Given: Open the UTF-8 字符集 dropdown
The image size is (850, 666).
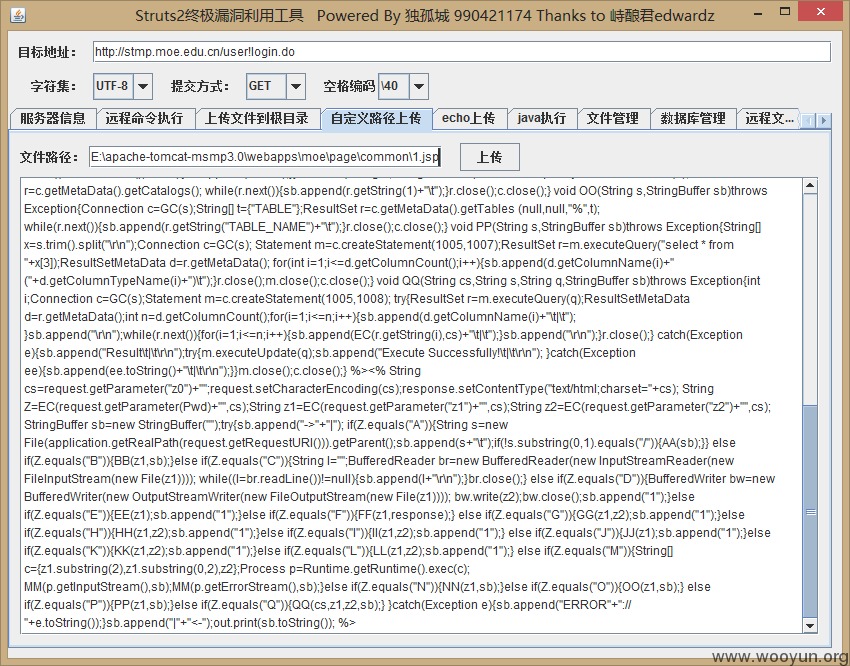Looking at the screenshot, I should coord(143,86).
